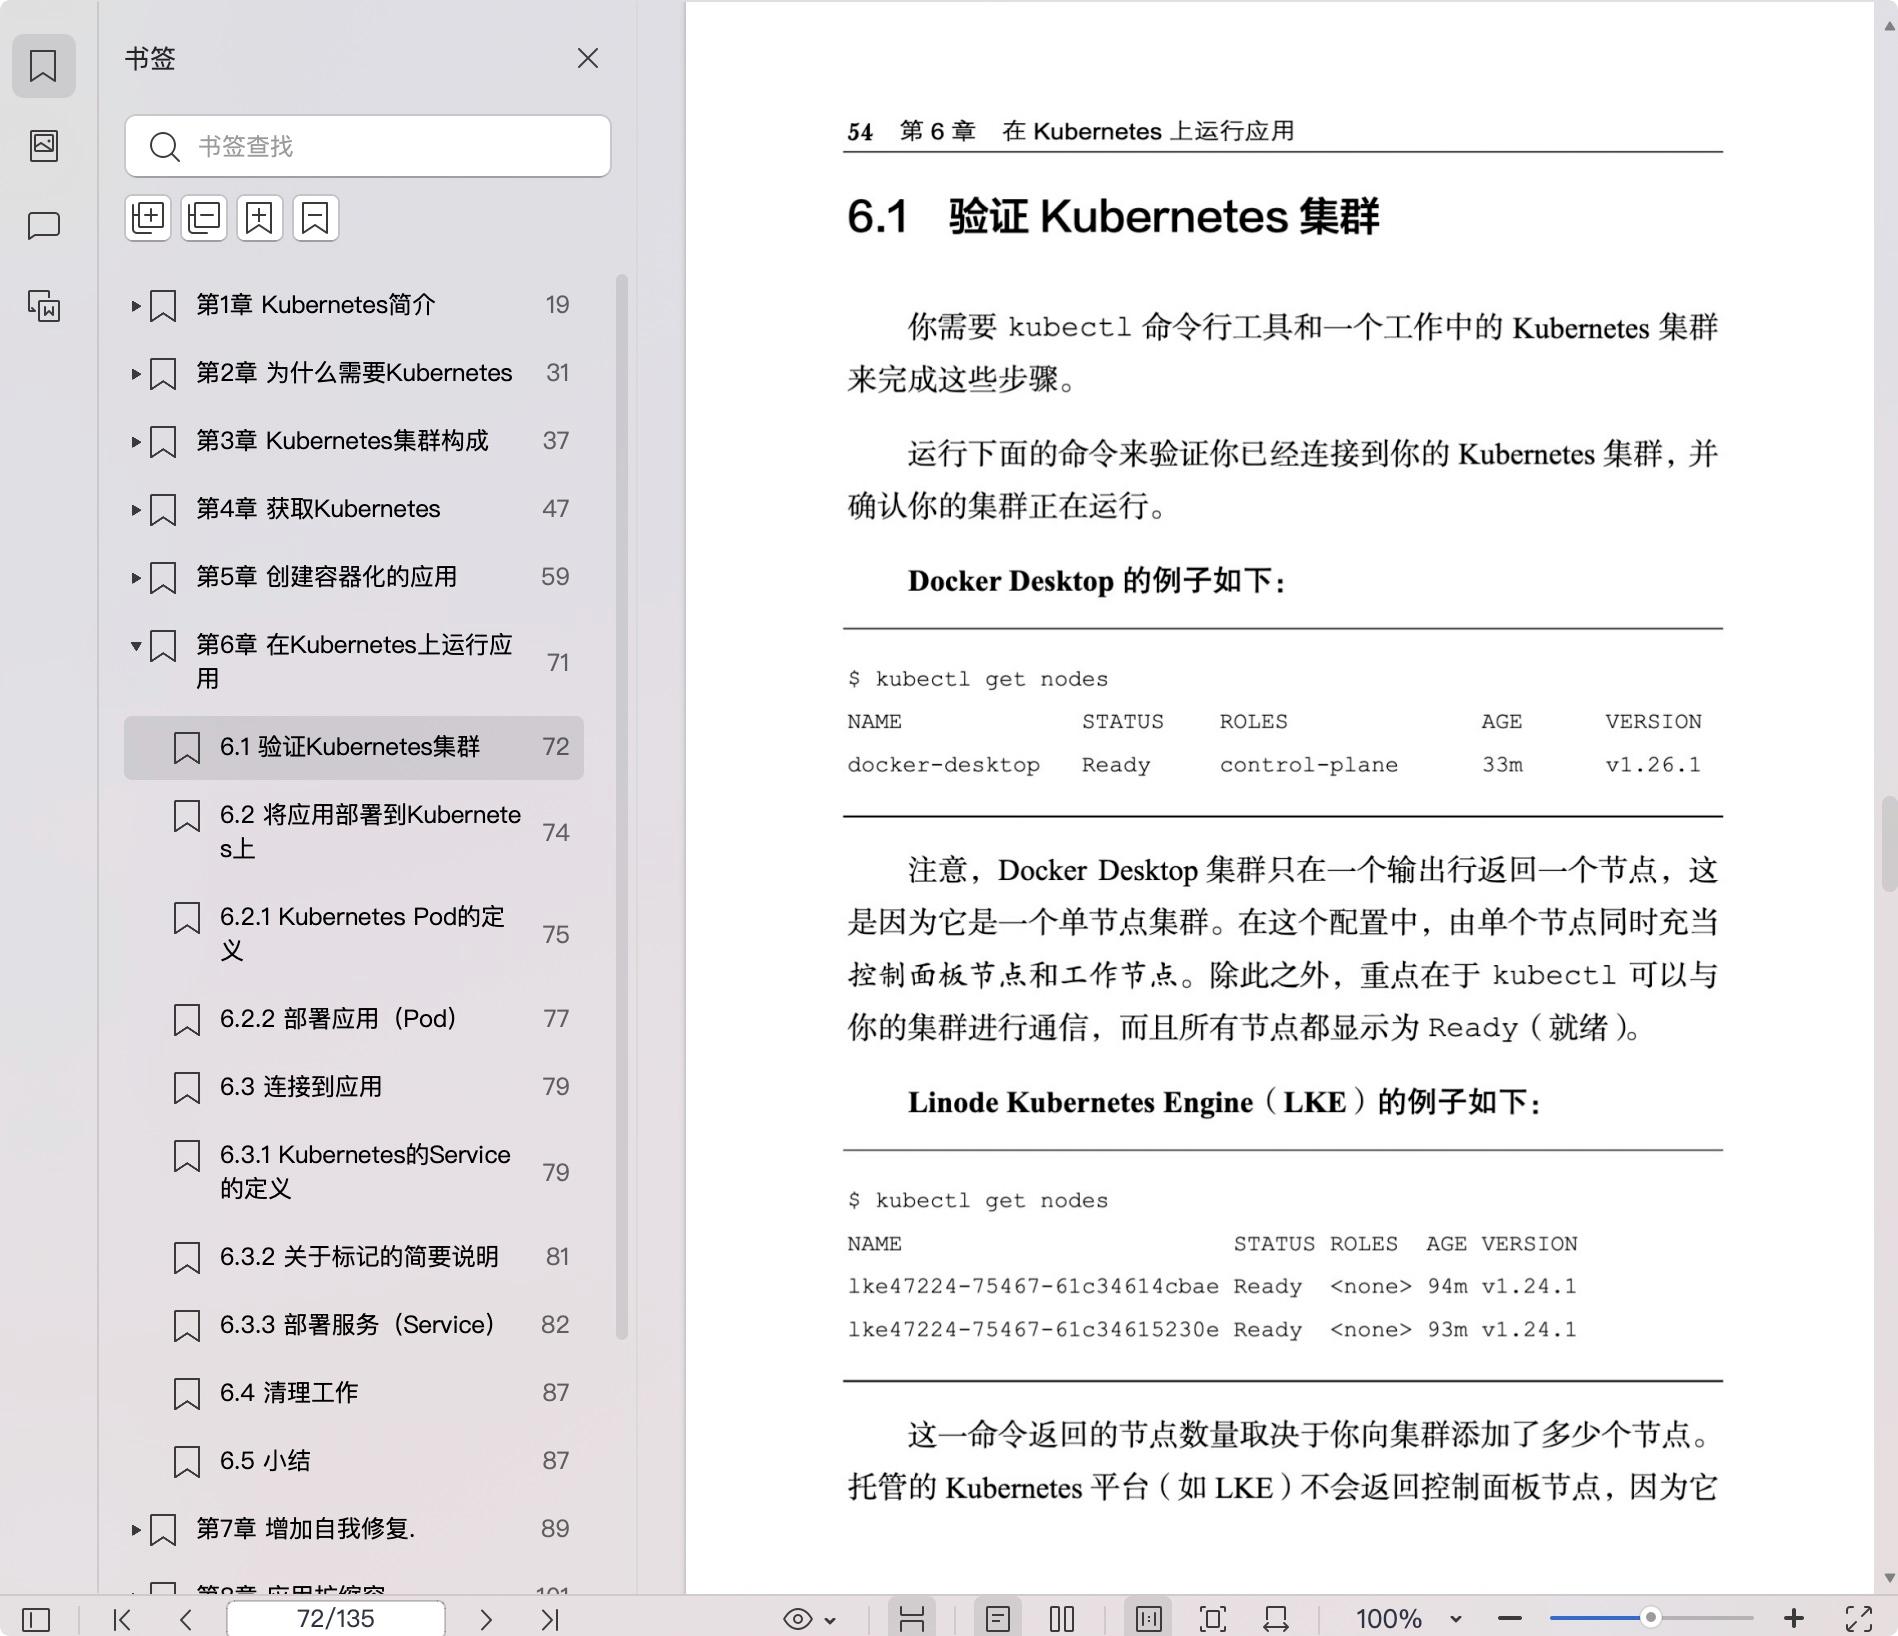1898x1636 pixels.
Task: Enter fullscreen mode
Action: coord(1859,1619)
